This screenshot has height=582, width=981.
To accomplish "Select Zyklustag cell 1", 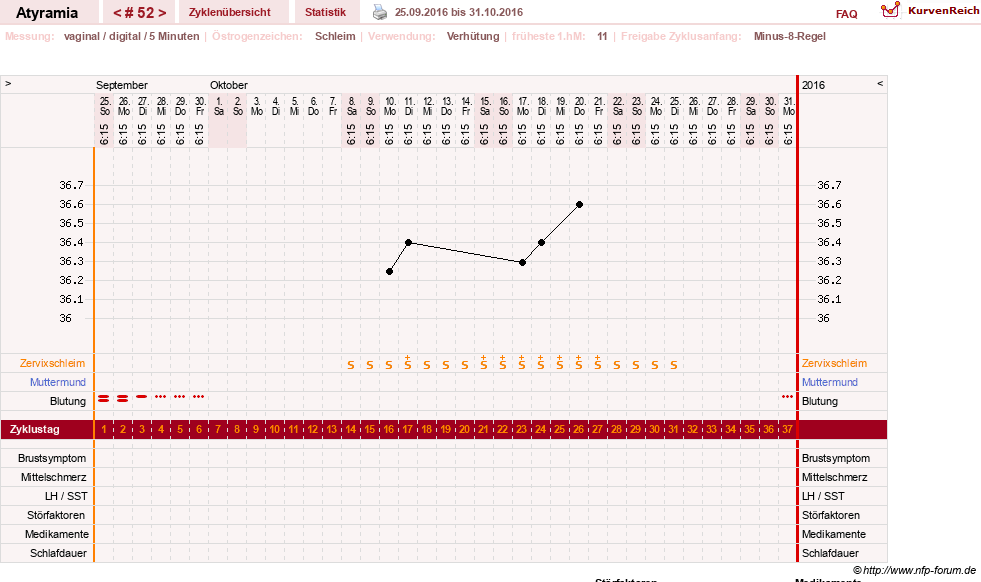I will coord(104,429).
